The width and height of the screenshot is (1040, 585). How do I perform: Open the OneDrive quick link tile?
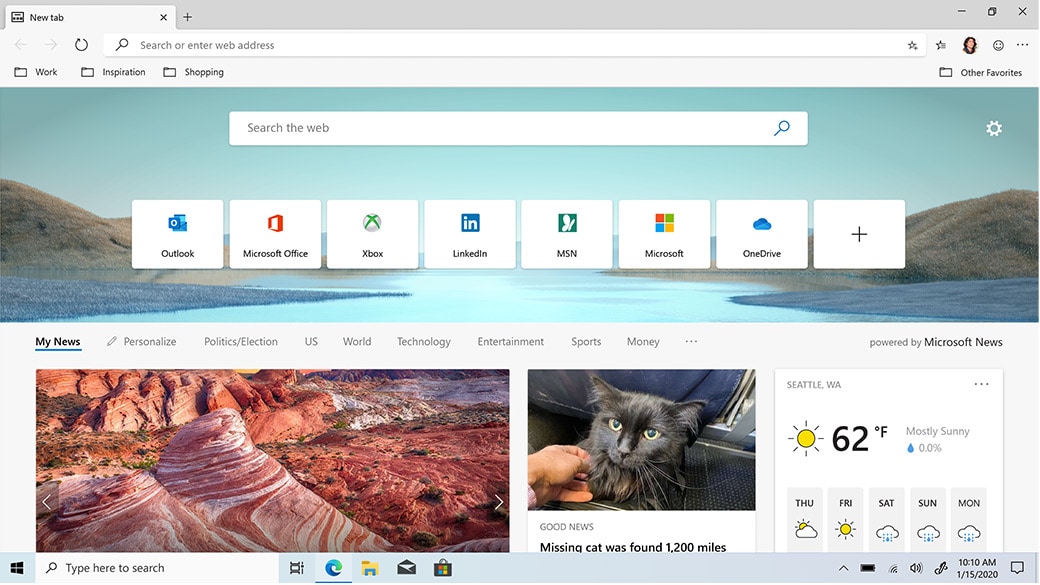761,234
